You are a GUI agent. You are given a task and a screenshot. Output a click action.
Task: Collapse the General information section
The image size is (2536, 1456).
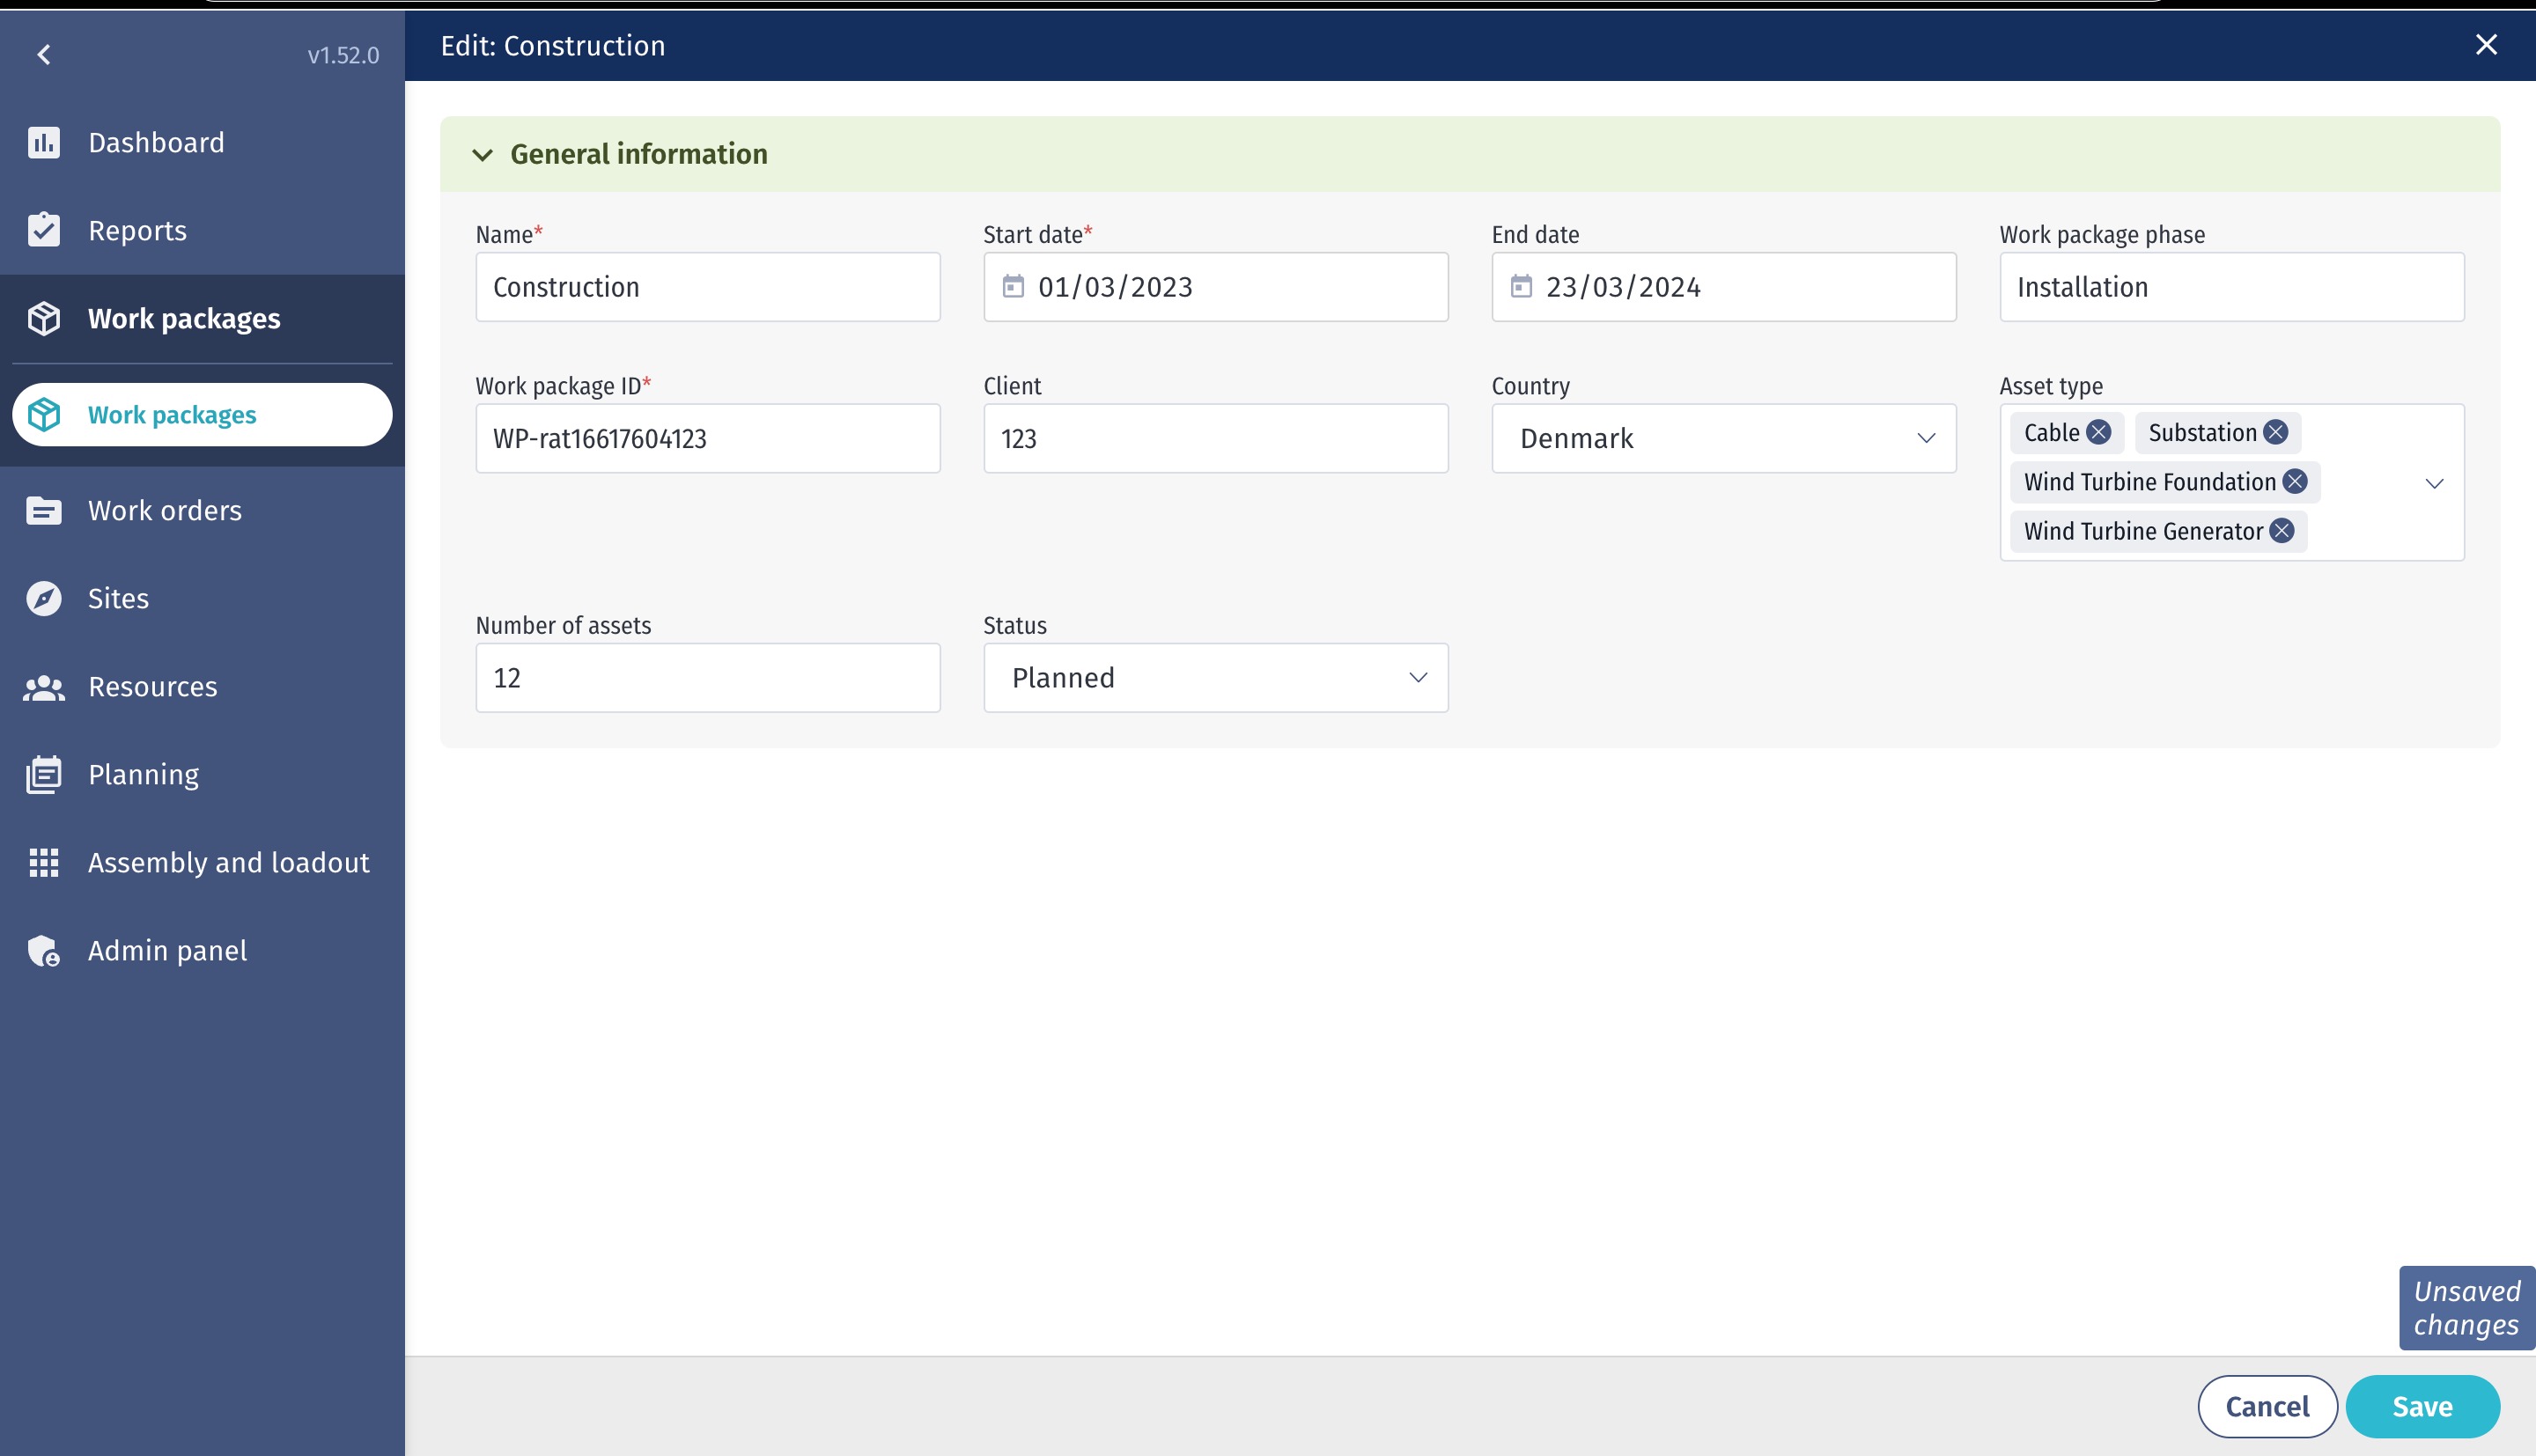pos(482,154)
